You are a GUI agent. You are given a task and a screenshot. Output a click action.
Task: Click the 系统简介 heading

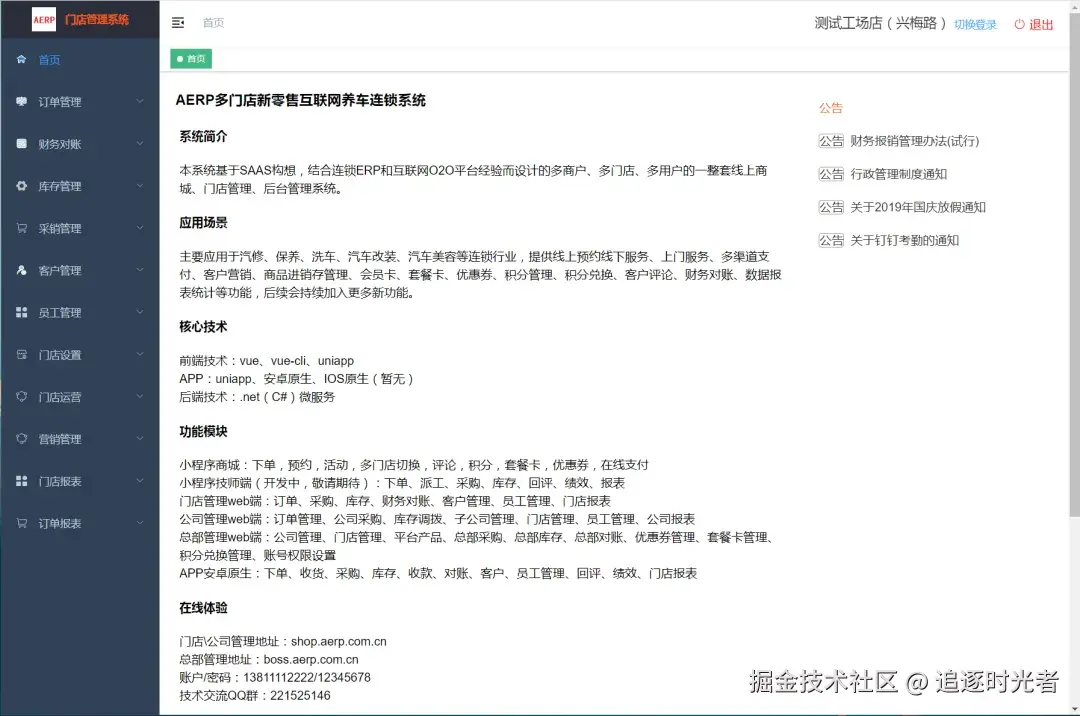coord(203,136)
